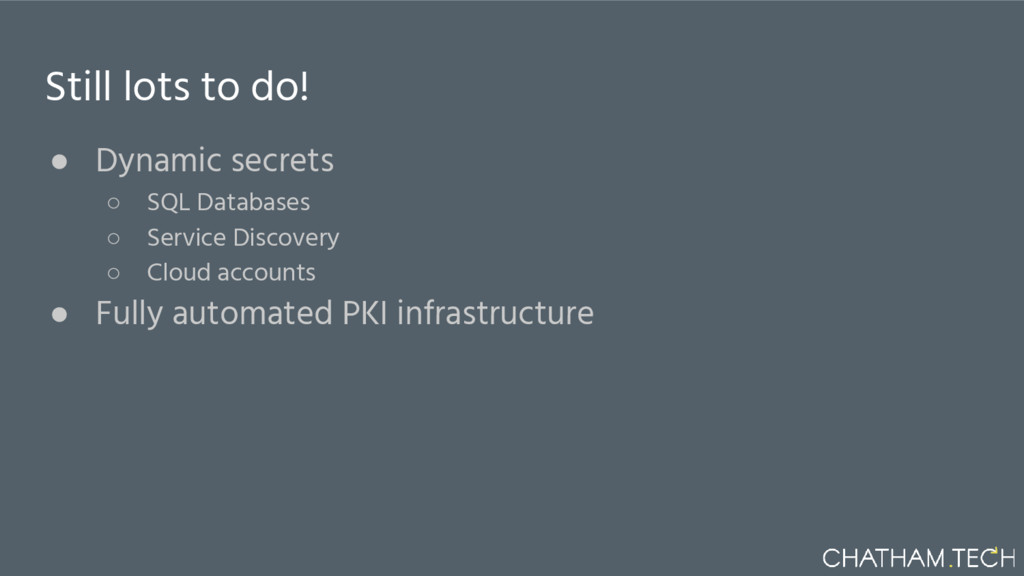The height and width of the screenshot is (576, 1024).
Task: Click the SQL Databases sub-item
Action: point(228,202)
